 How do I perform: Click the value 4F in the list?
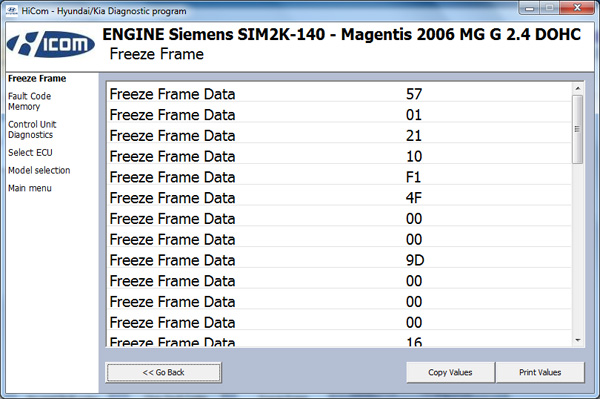[x=414, y=198]
